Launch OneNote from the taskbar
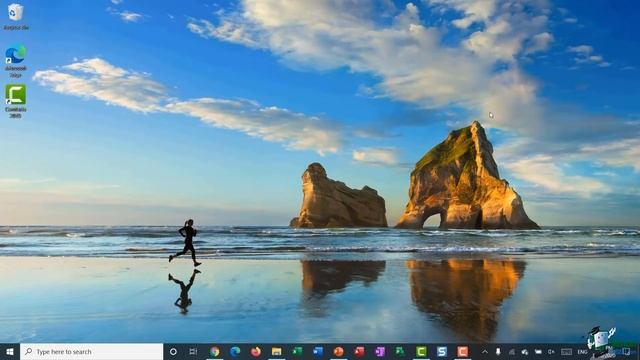 pyautogui.click(x=380, y=351)
